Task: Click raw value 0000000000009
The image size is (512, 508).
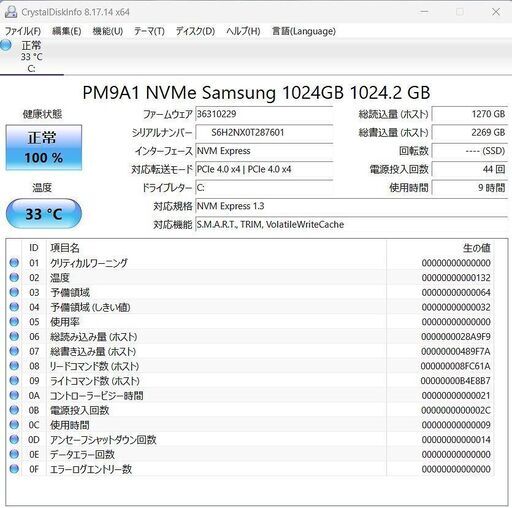Action: [x=456, y=425]
